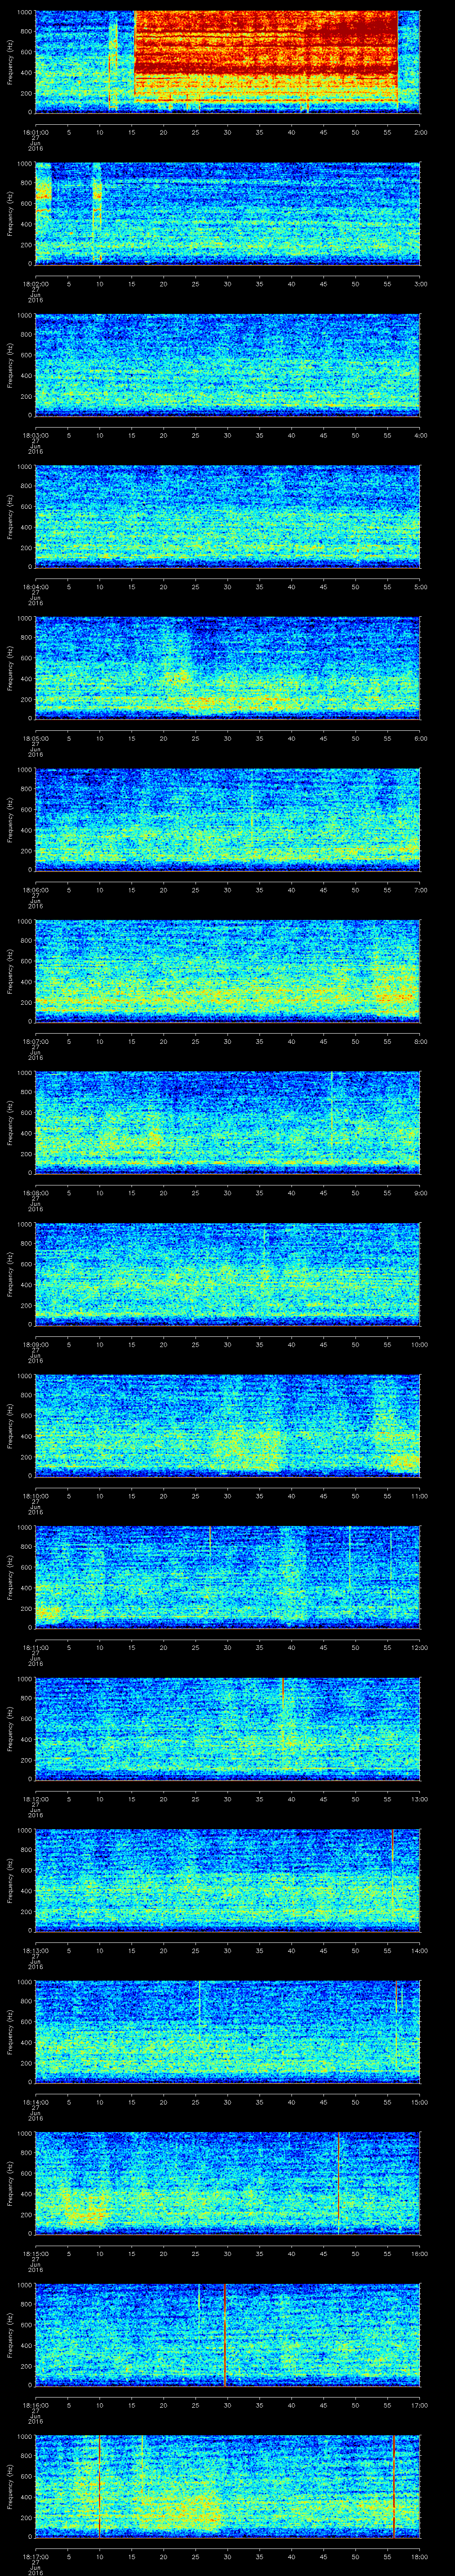Click the 18:08:00 timestamp label

[35, 1192]
